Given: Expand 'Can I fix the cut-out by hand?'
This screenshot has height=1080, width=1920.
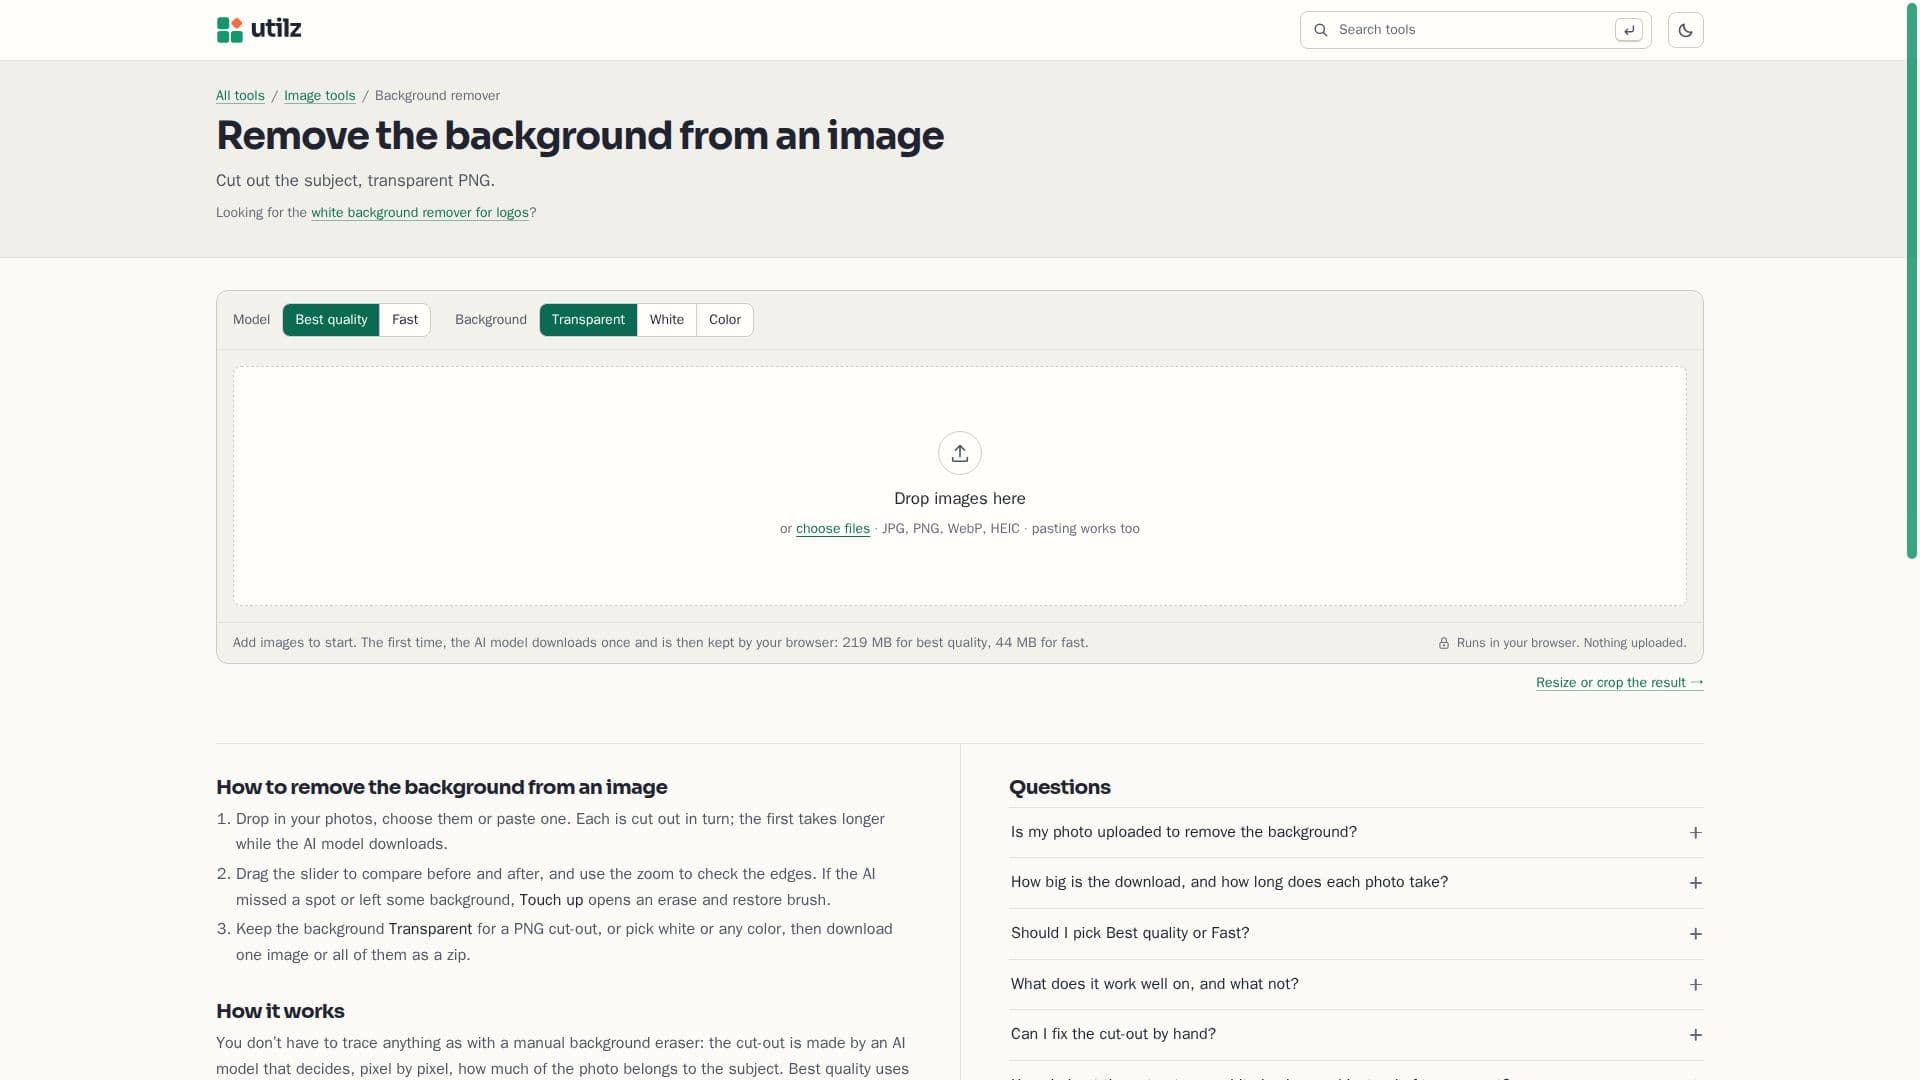Looking at the screenshot, I should click(x=1356, y=1035).
